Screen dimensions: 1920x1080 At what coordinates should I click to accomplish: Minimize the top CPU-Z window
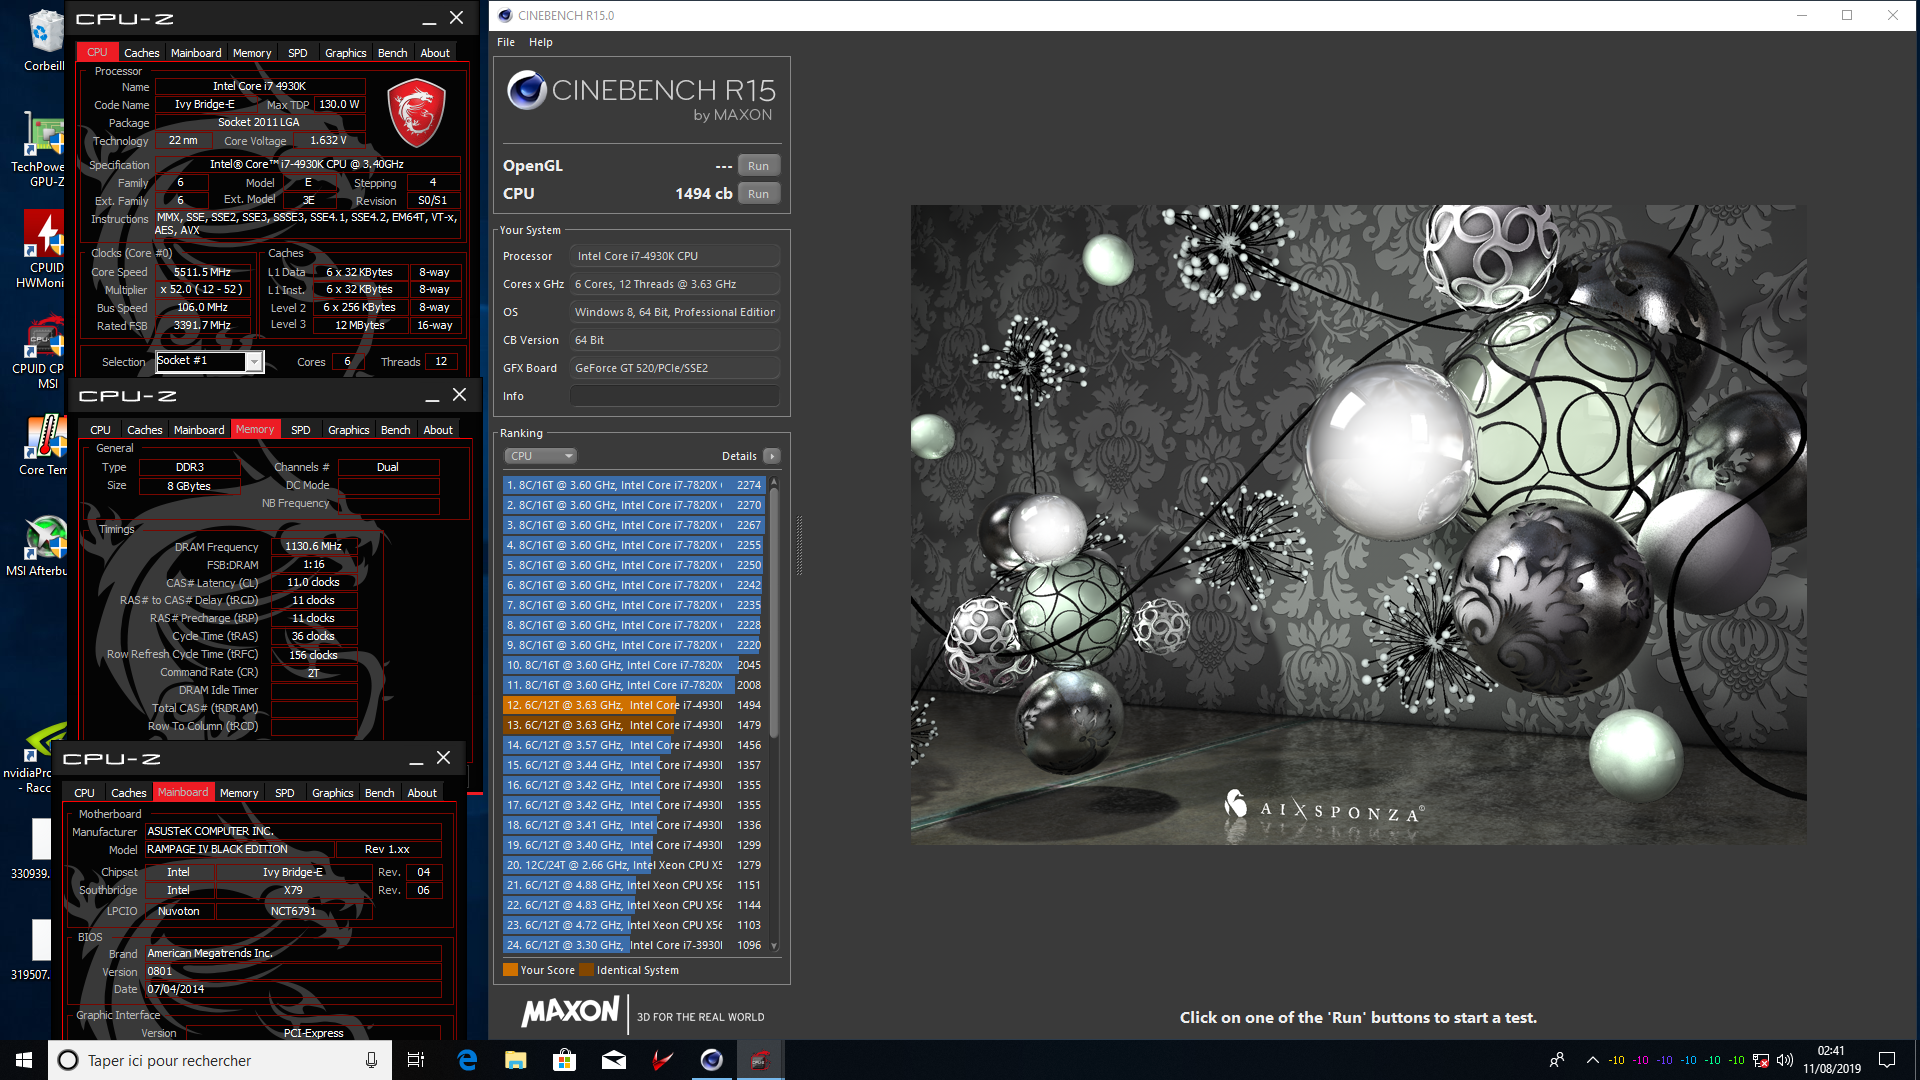(429, 18)
